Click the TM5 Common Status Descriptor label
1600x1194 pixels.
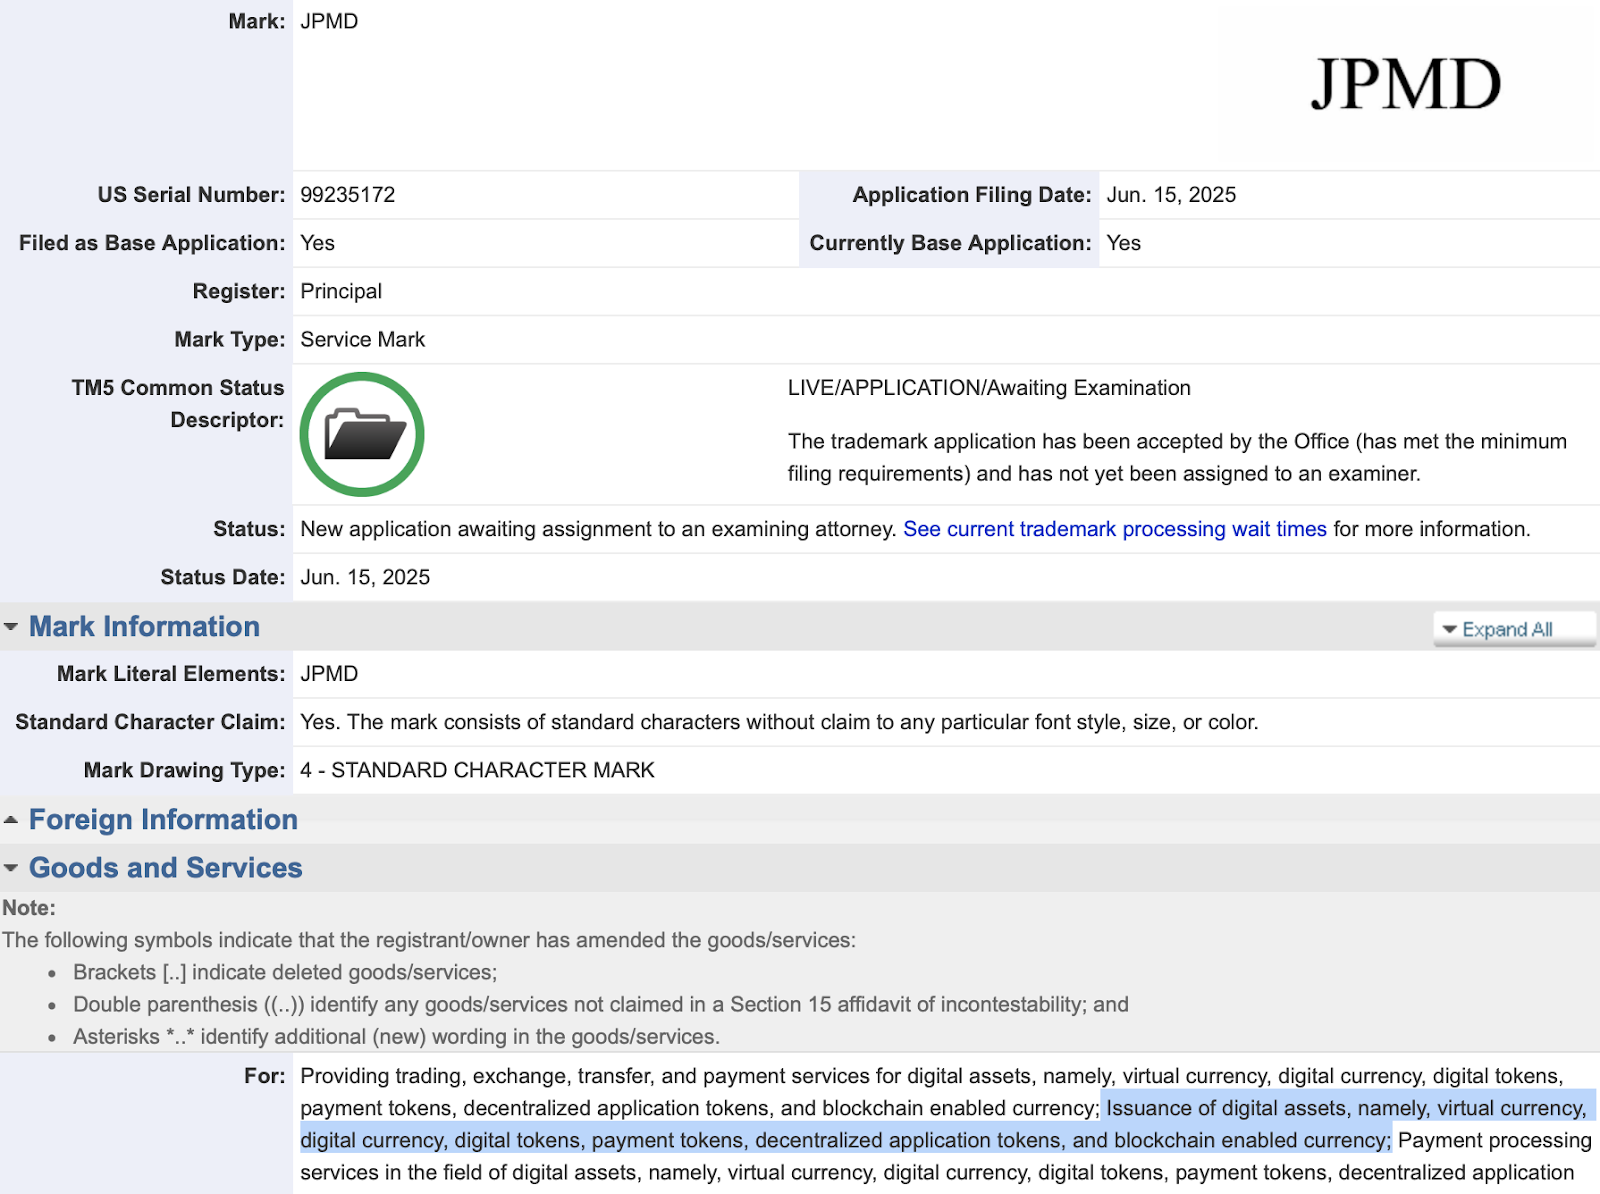click(x=178, y=404)
